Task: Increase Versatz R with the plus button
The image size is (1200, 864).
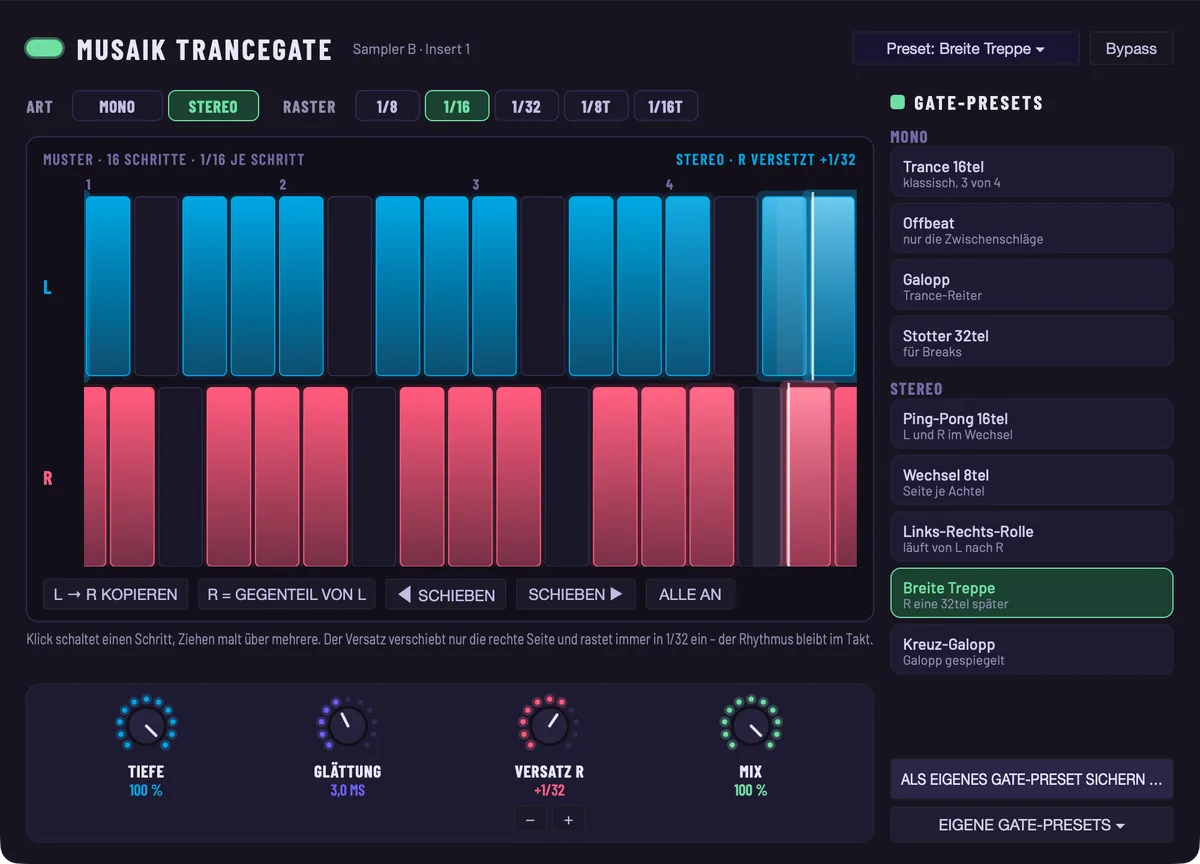Action: pos(568,819)
